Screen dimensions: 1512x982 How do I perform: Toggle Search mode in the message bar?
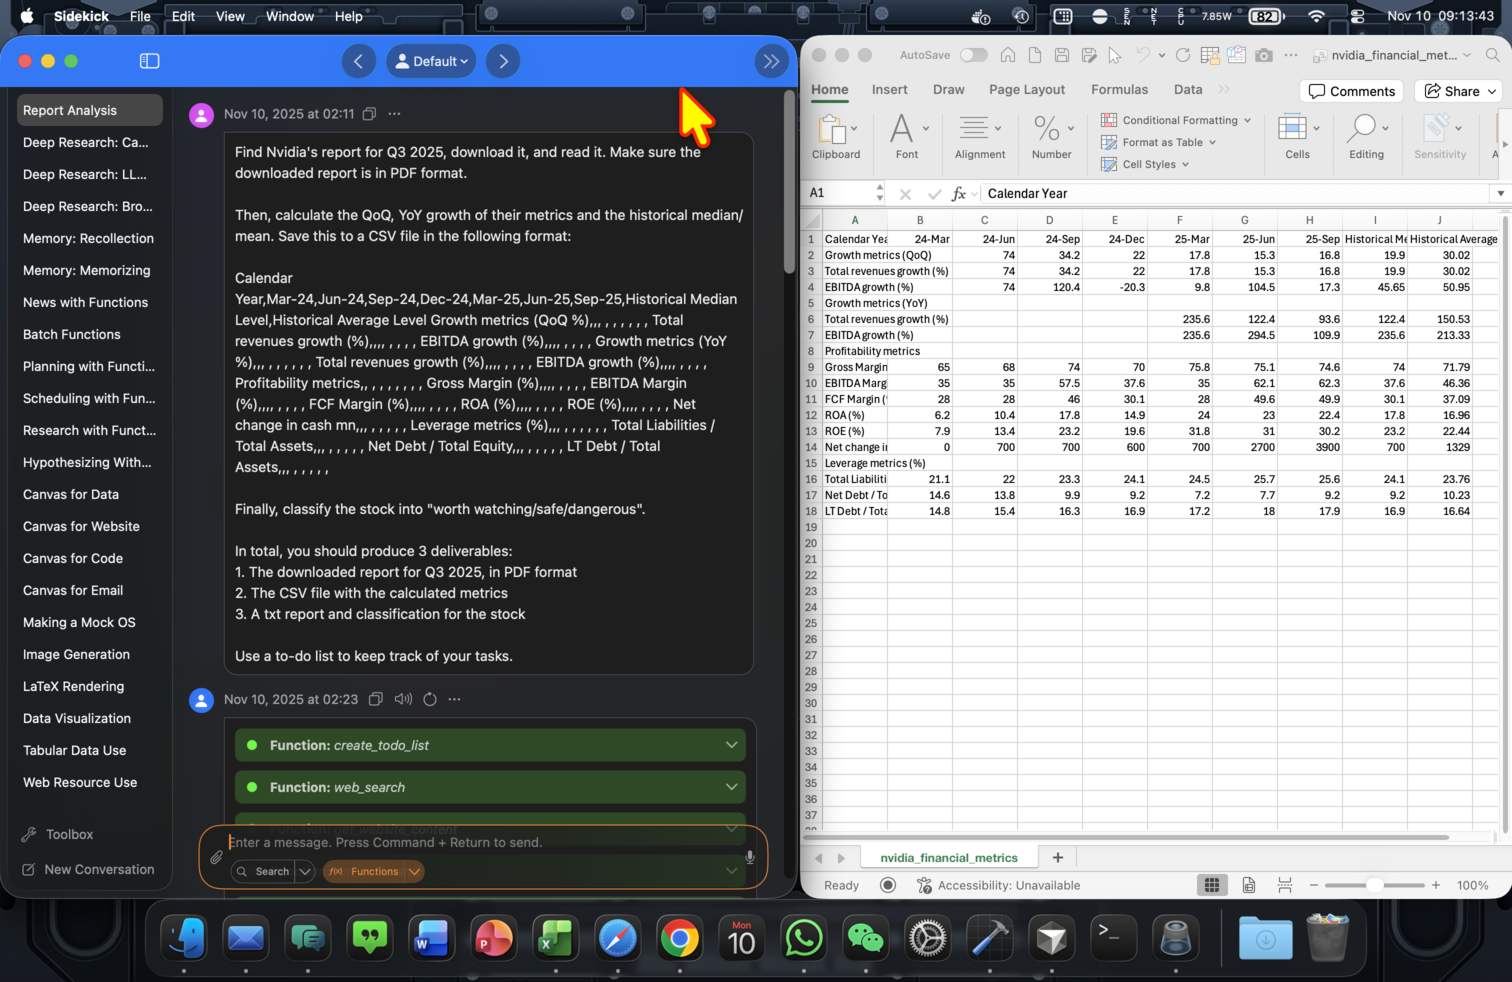click(265, 871)
